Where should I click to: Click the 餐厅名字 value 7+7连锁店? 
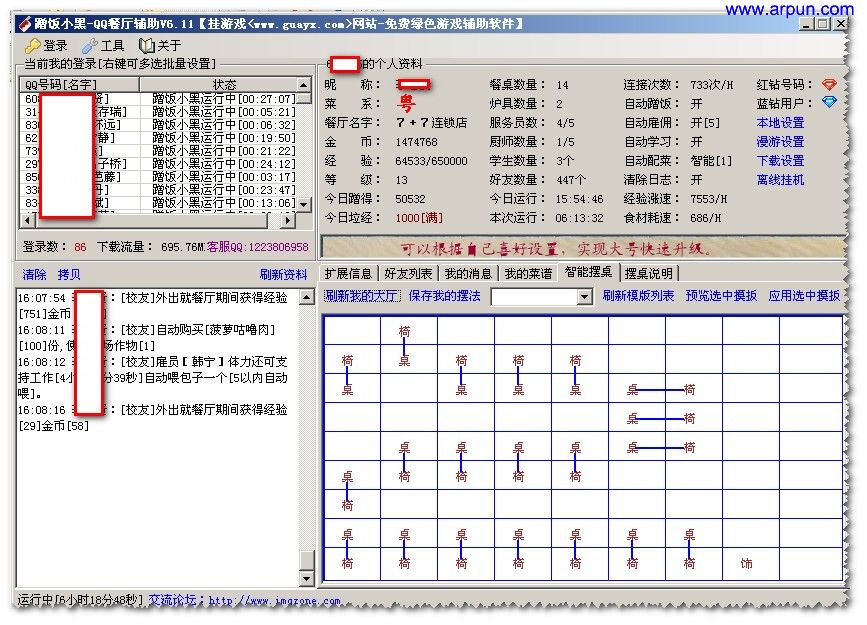coord(432,122)
